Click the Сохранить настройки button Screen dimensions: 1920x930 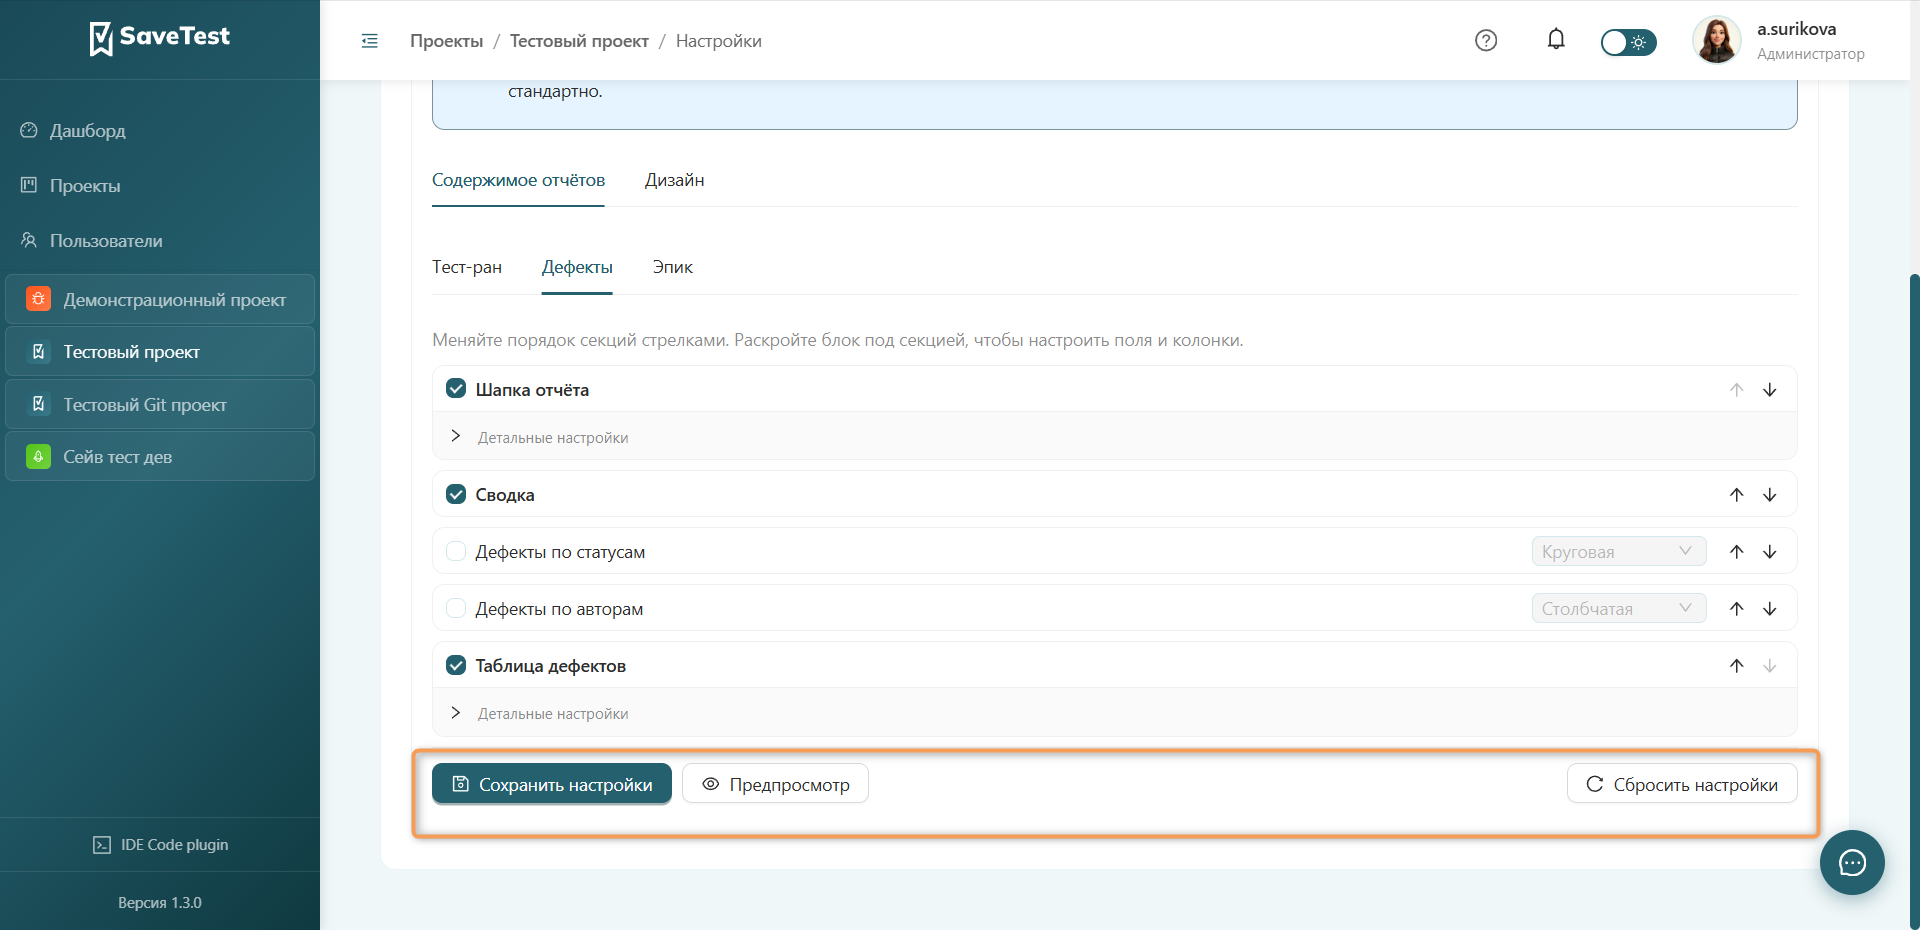pos(552,784)
